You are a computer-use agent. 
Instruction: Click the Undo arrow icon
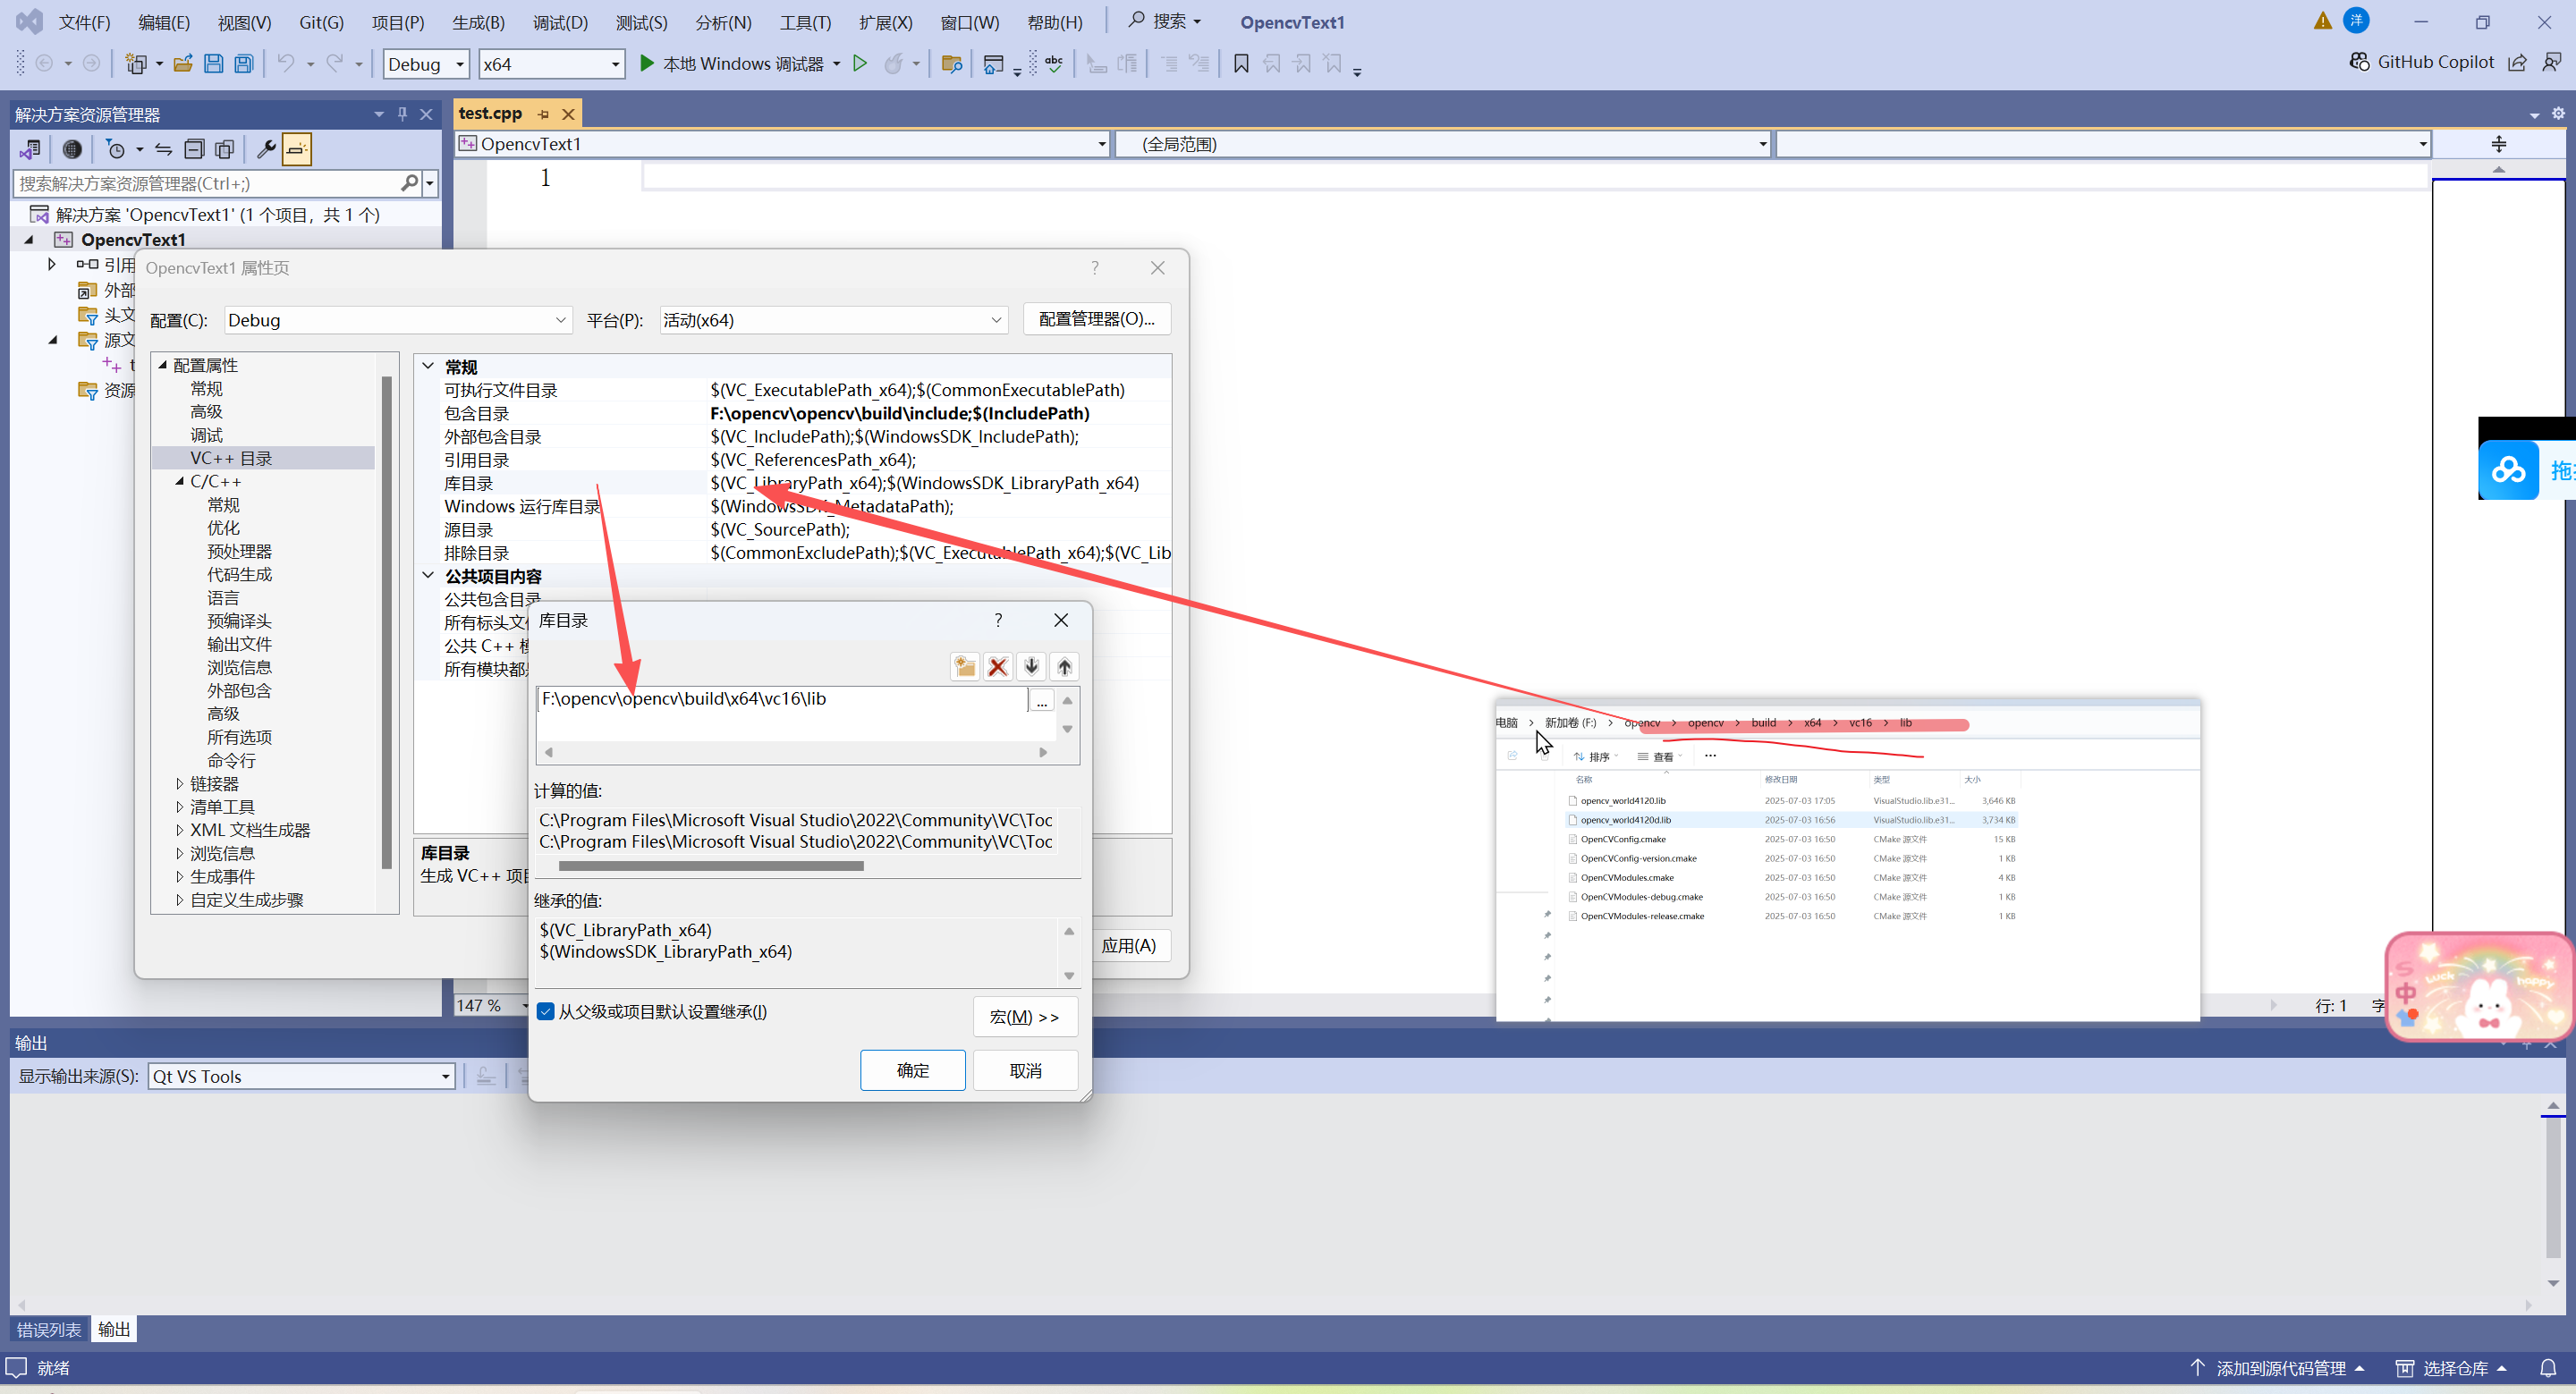(x=286, y=64)
